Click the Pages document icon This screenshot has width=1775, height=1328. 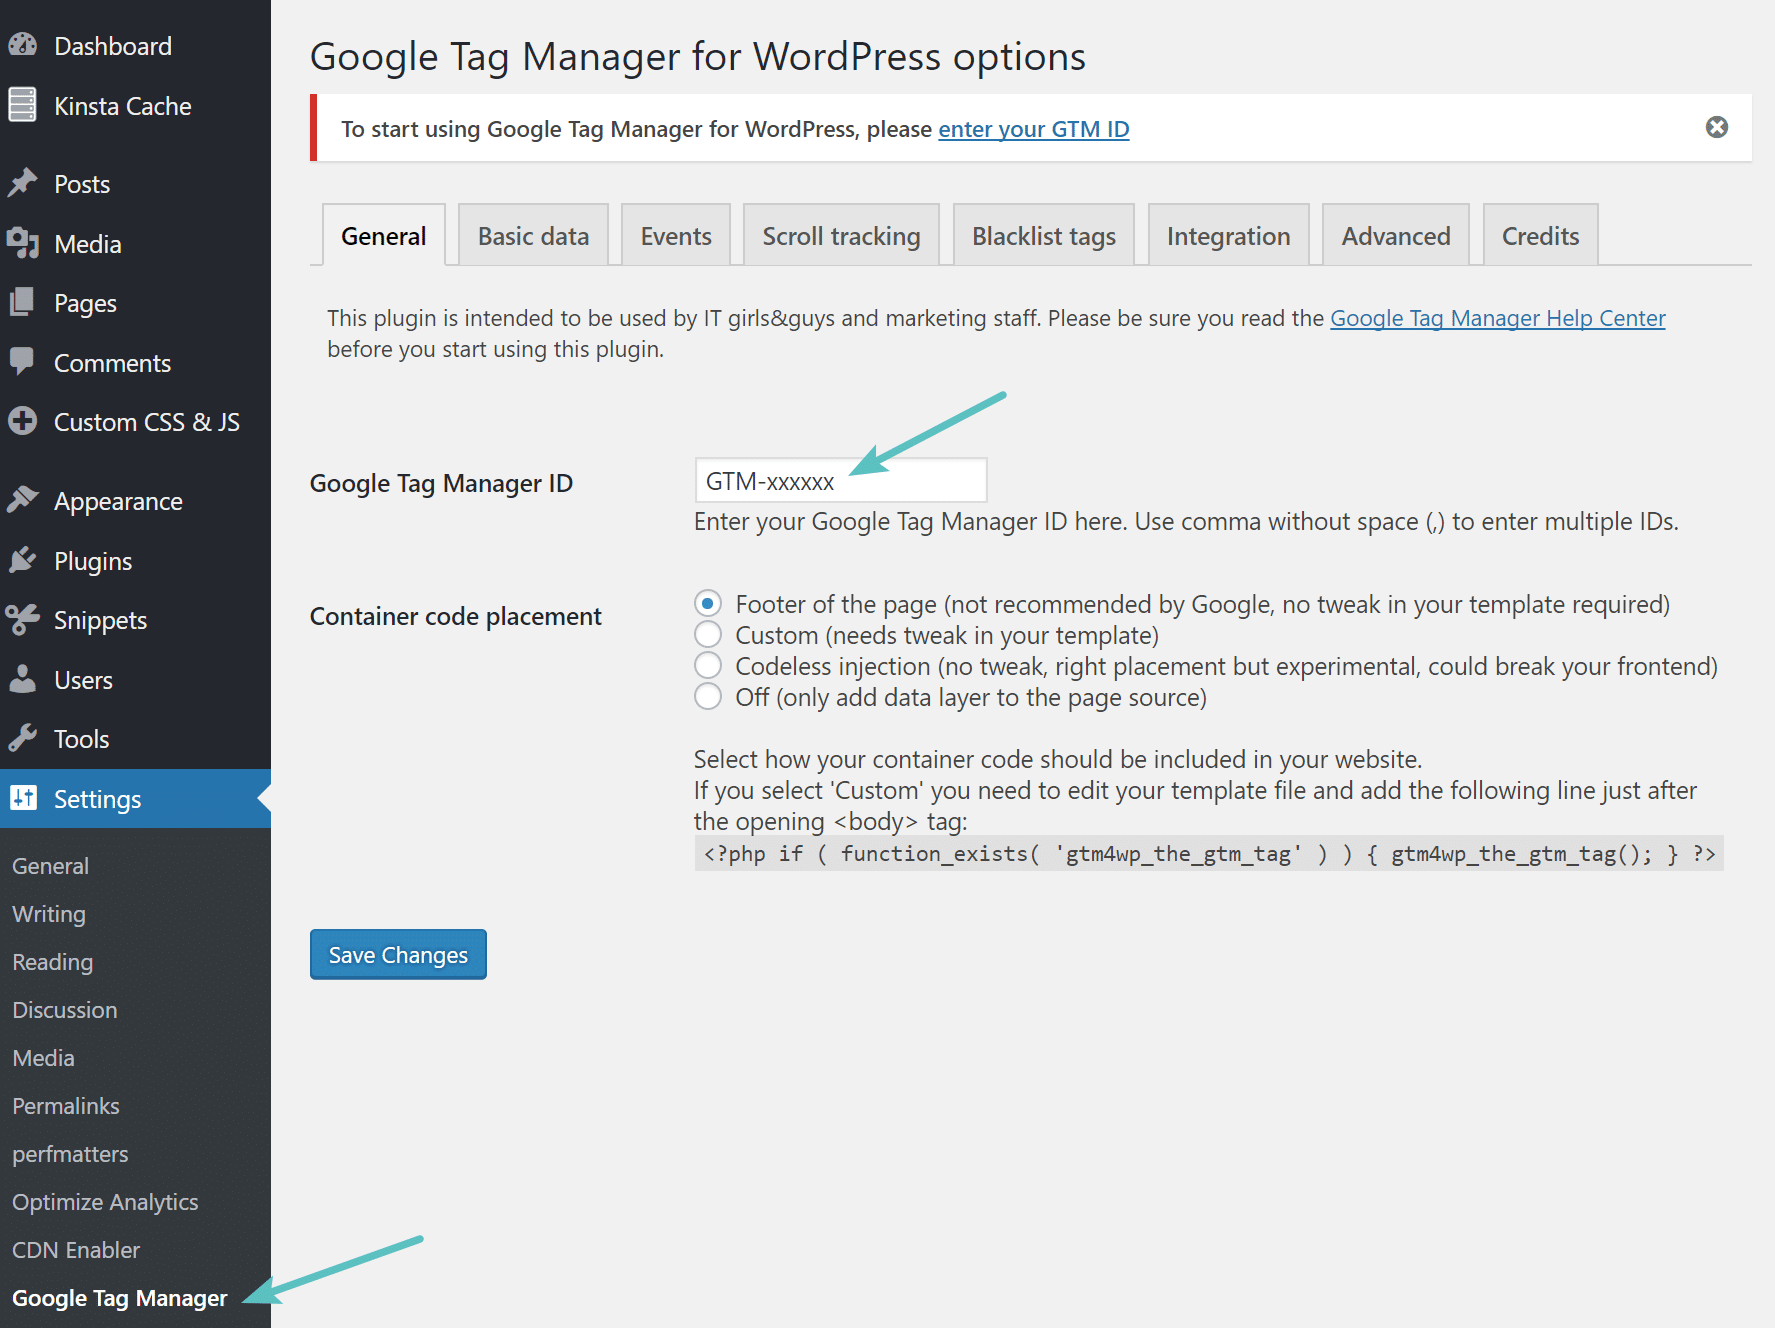(x=22, y=302)
